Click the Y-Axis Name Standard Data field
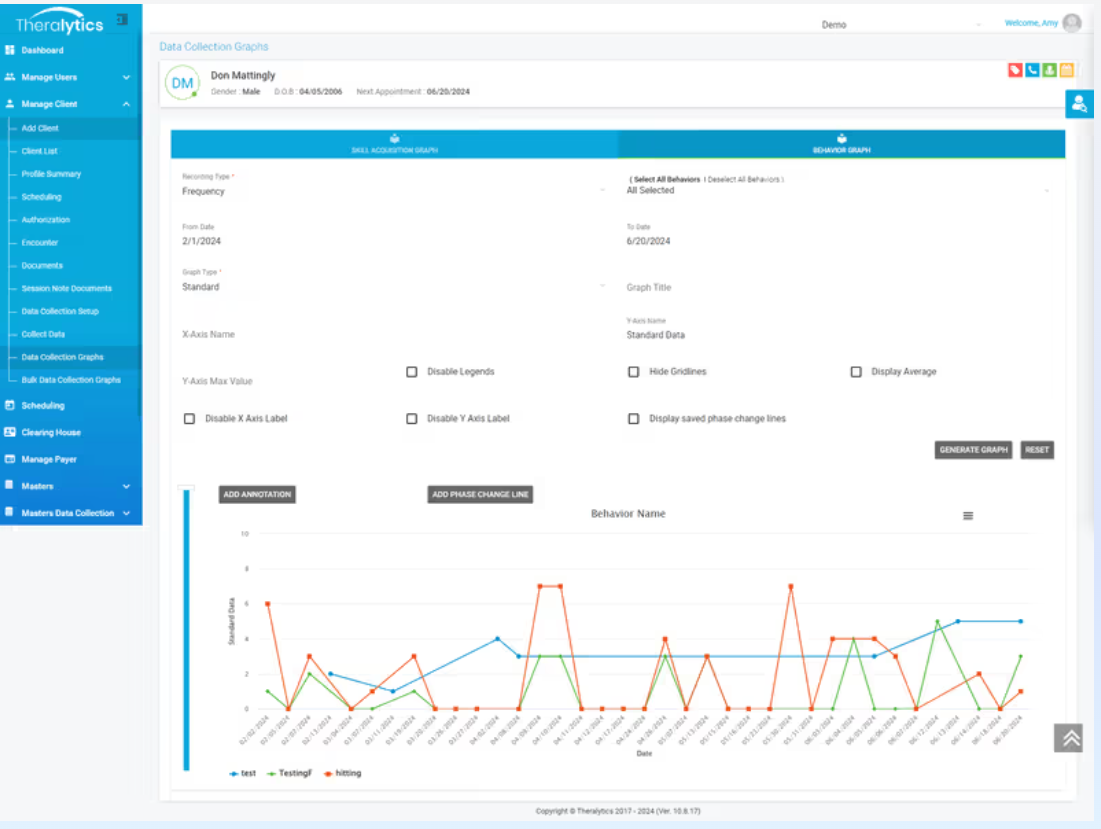This screenshot has height=829, width=1101. click(838, 335)
